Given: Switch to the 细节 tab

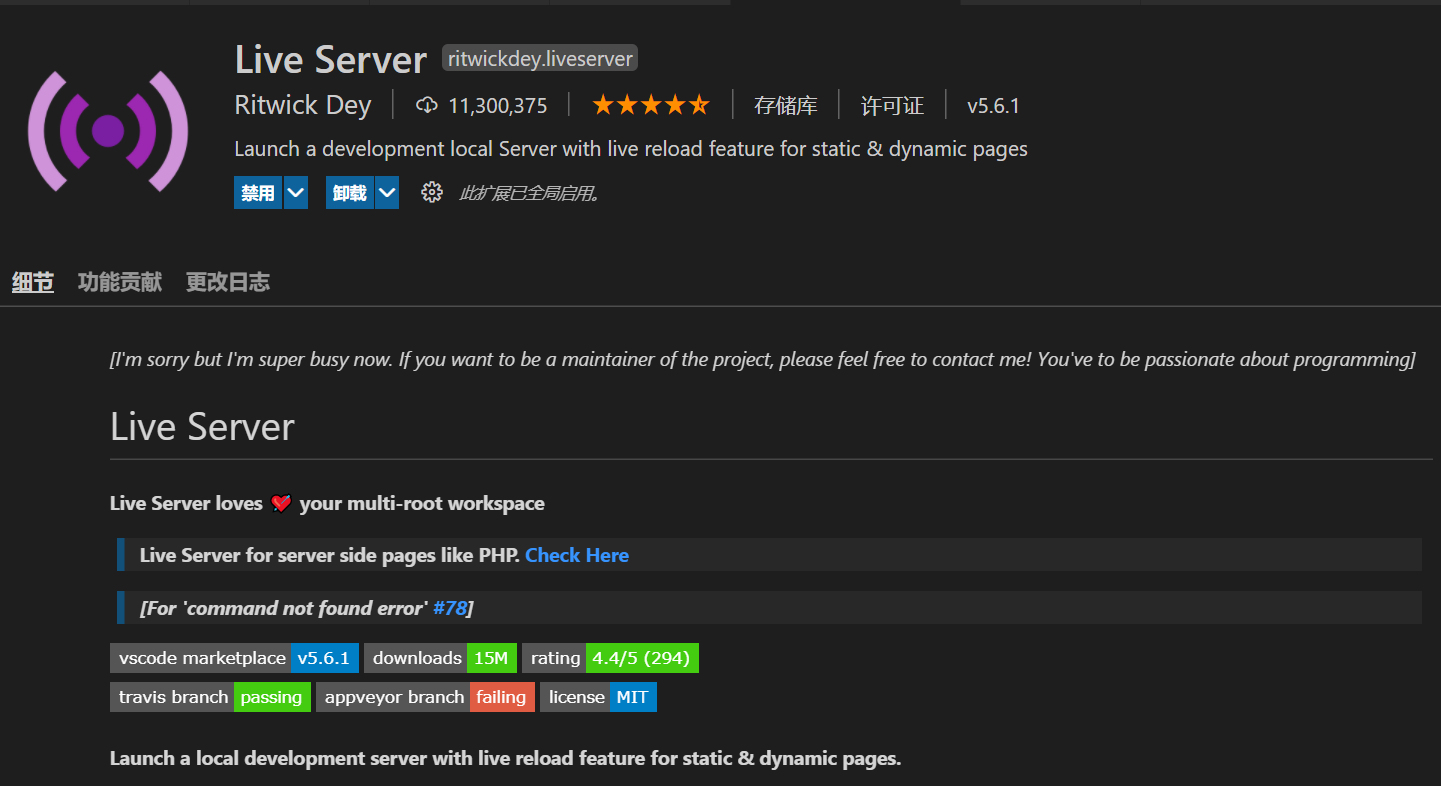Looking at the screenshot, I should click(33, 282).
